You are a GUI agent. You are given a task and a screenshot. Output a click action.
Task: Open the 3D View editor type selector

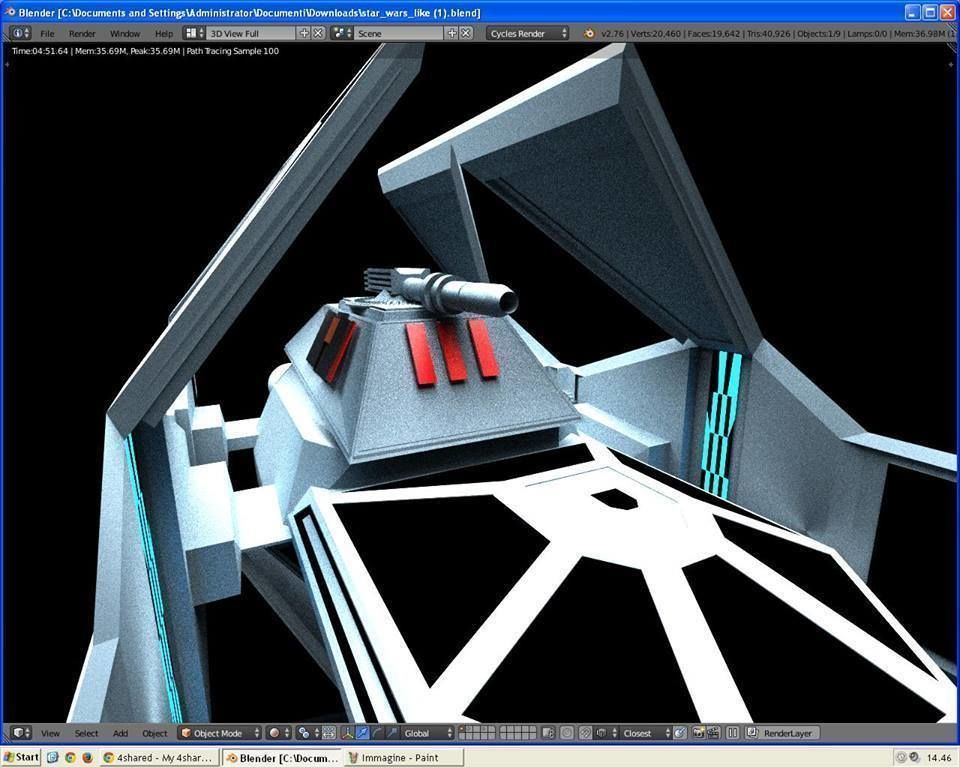tap(21, 733)
